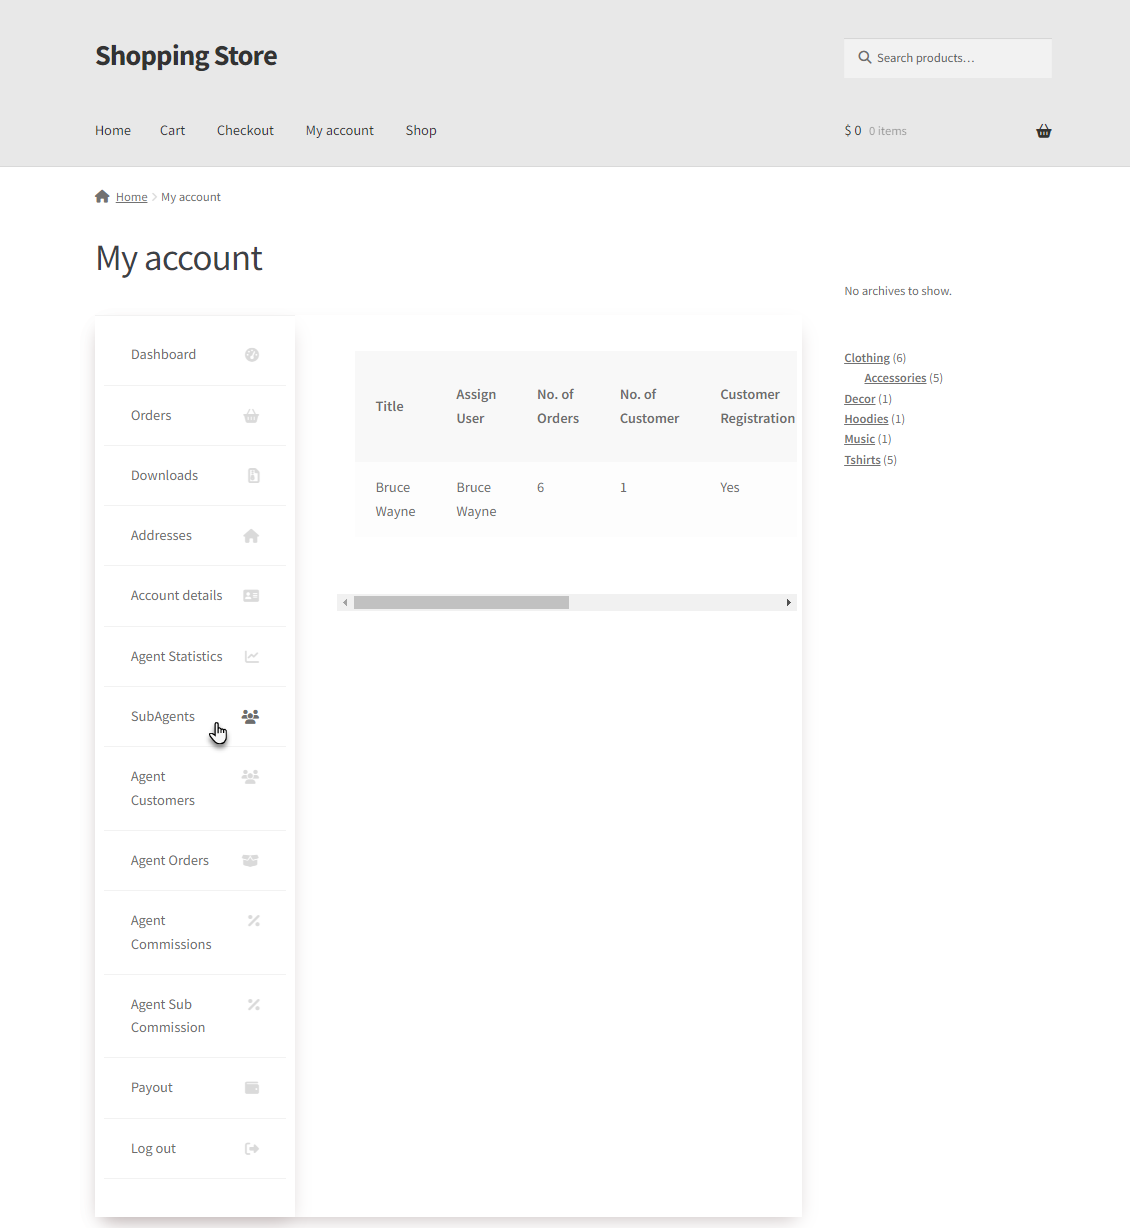The width and height of the screenshot is (1130, 1228).
Task: Open Accessories category link
Action: coord(895,378)
